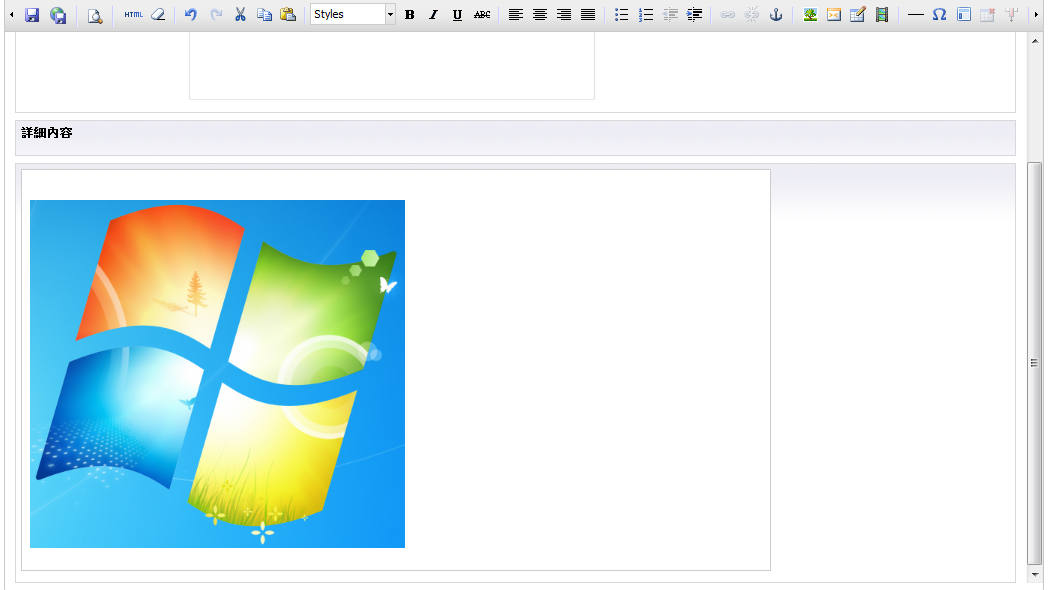Image resolution: width=1052 pixels, height=590 pixels.
Task: Click the vertical scrollbar thumb
Action: 1035,362
